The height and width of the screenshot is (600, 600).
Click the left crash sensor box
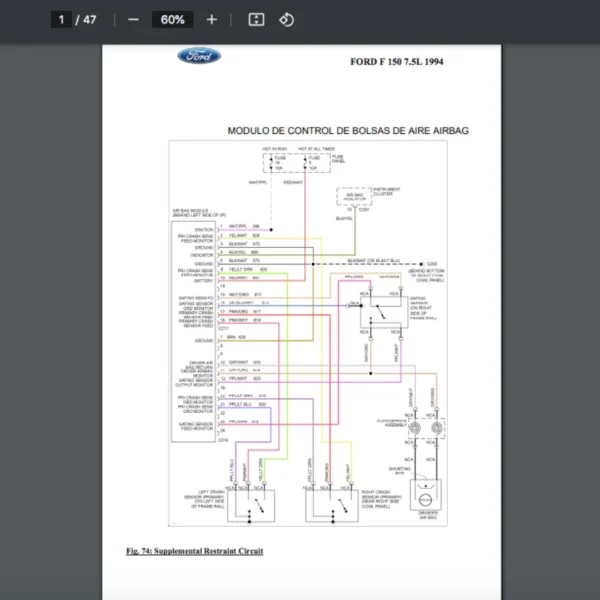(256, 504)
